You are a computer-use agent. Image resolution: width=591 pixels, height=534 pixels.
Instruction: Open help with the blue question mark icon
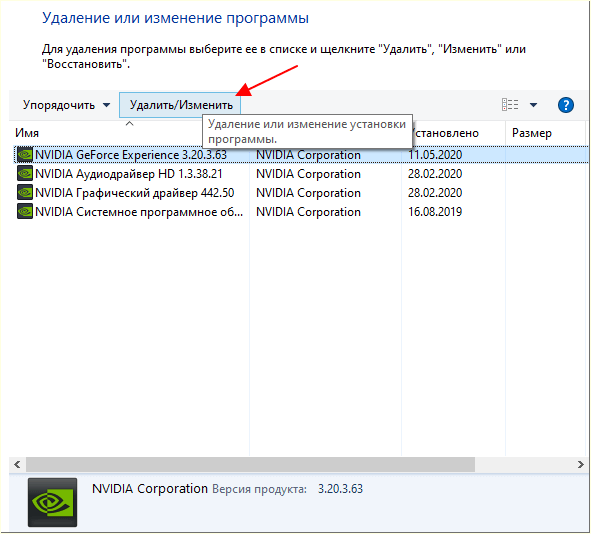(565, 105)
